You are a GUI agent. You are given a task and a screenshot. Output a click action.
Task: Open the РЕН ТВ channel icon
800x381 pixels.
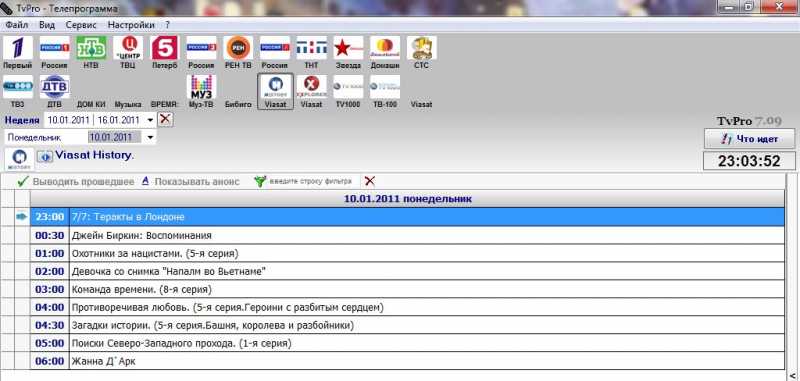click(238, 48)
